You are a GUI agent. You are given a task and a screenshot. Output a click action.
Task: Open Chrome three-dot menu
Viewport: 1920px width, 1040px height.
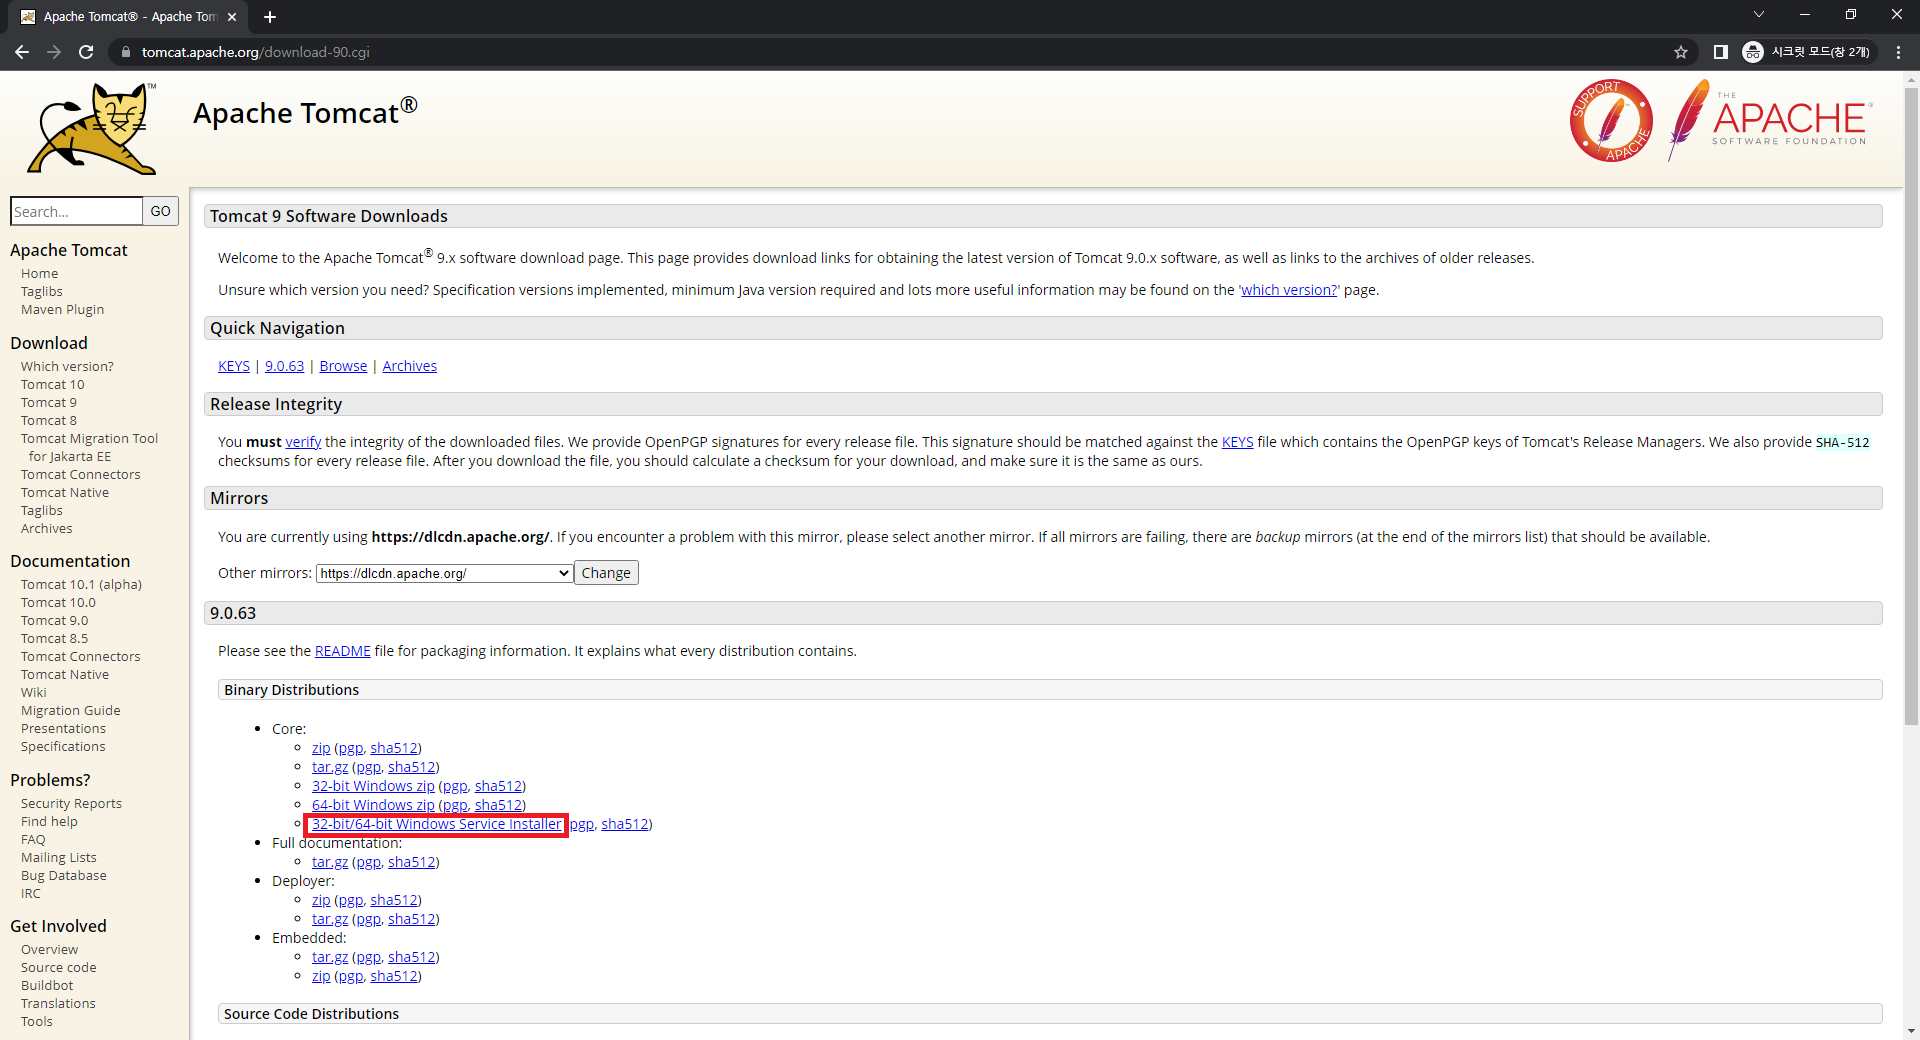point(1898,52)
